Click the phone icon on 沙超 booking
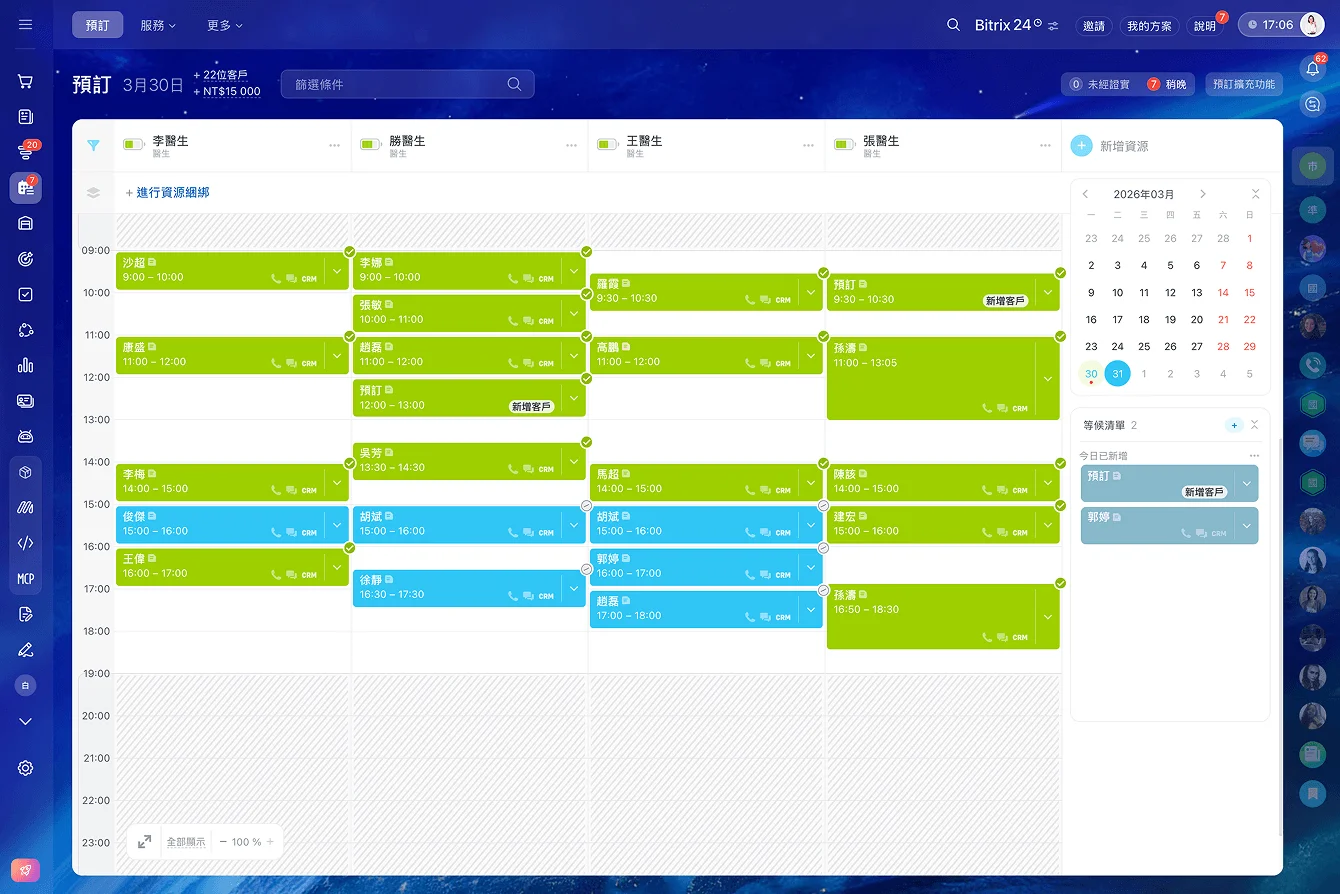This screenshot has width=1340, height=894. (x=276, y=279)
